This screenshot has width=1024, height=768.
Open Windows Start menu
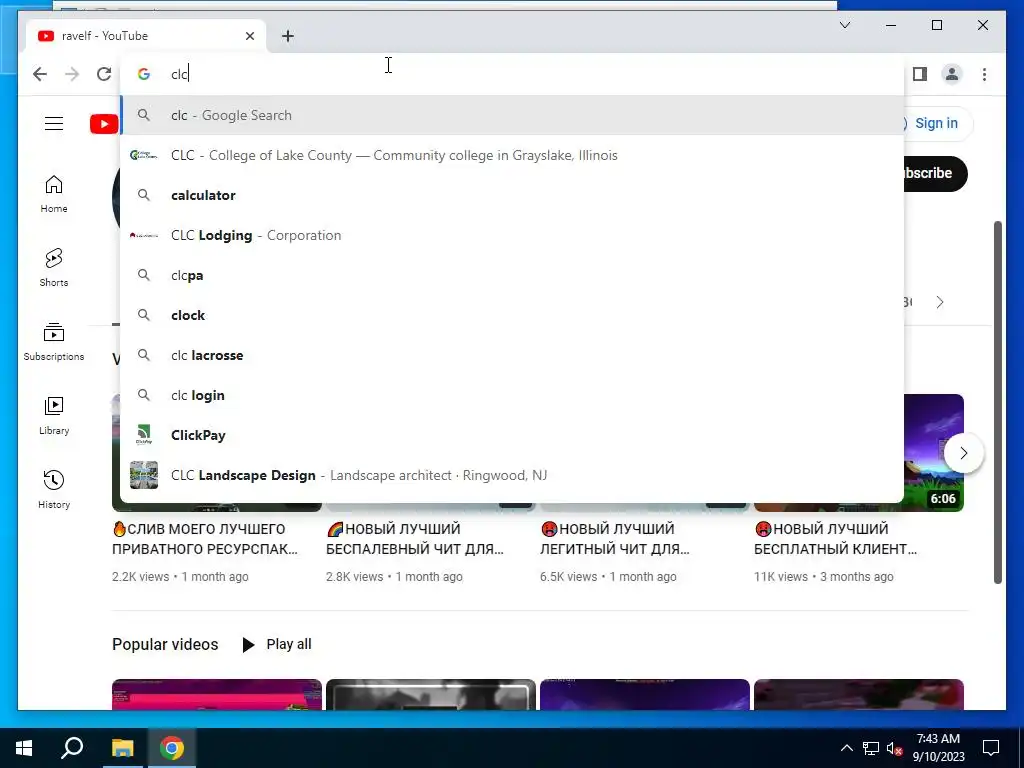24,748
